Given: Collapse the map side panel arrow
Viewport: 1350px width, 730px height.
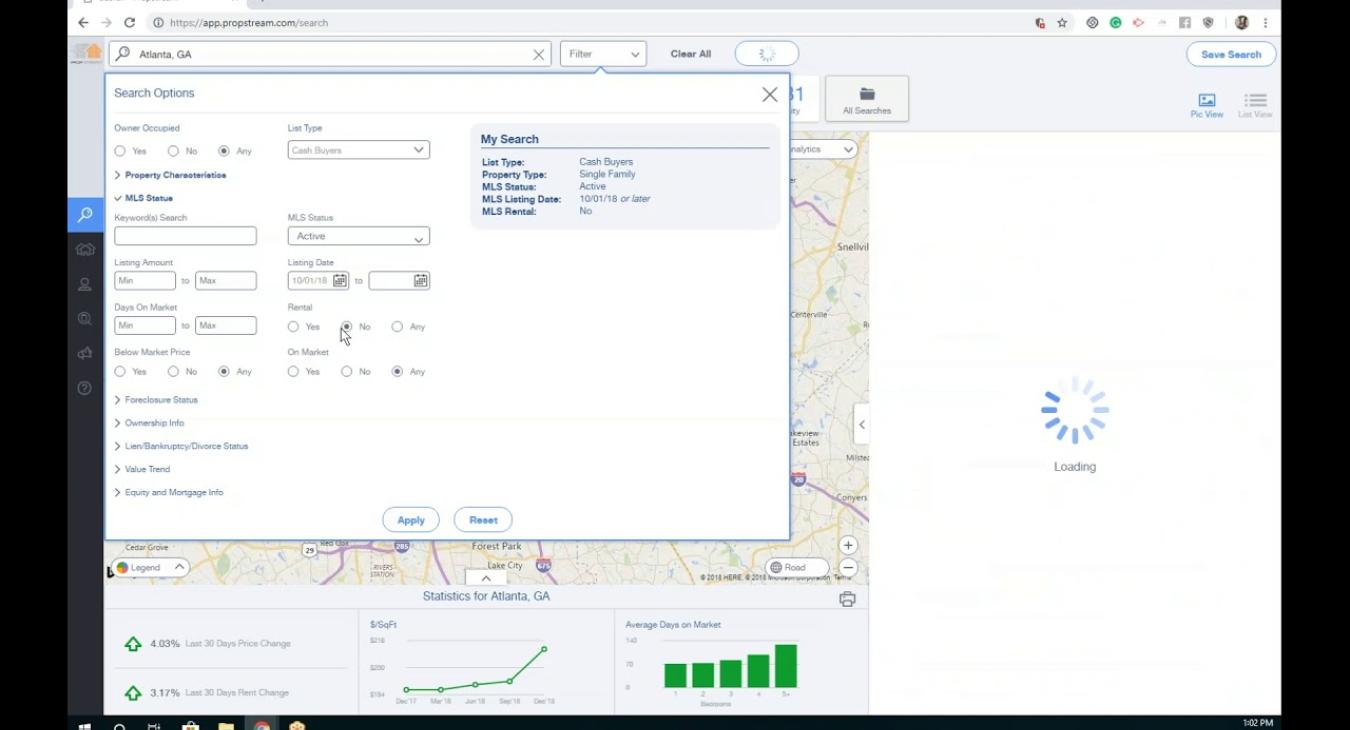Looking at the screenshot, I should point(861,424).
